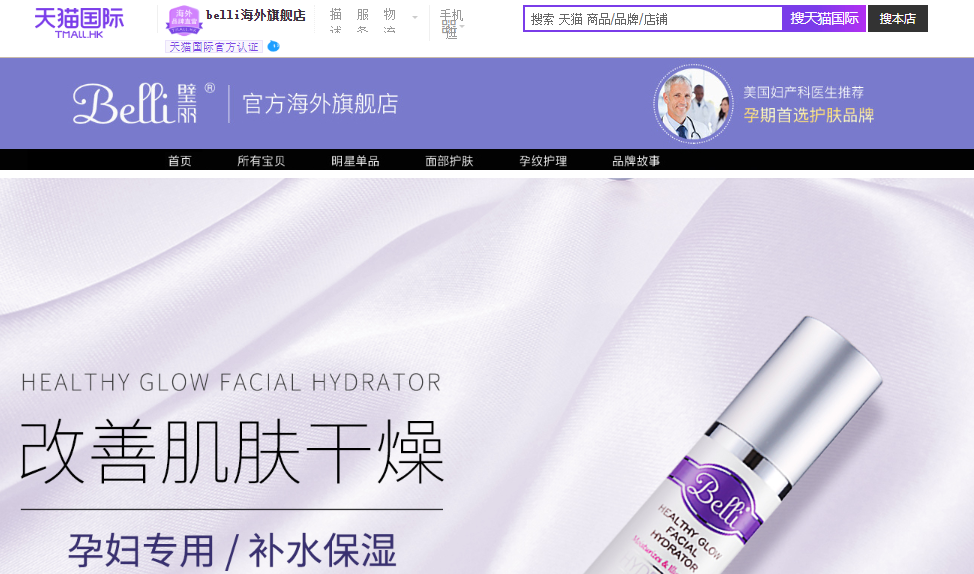
Task: Open the 所有宝贝 nav tab
Action: 261,161
